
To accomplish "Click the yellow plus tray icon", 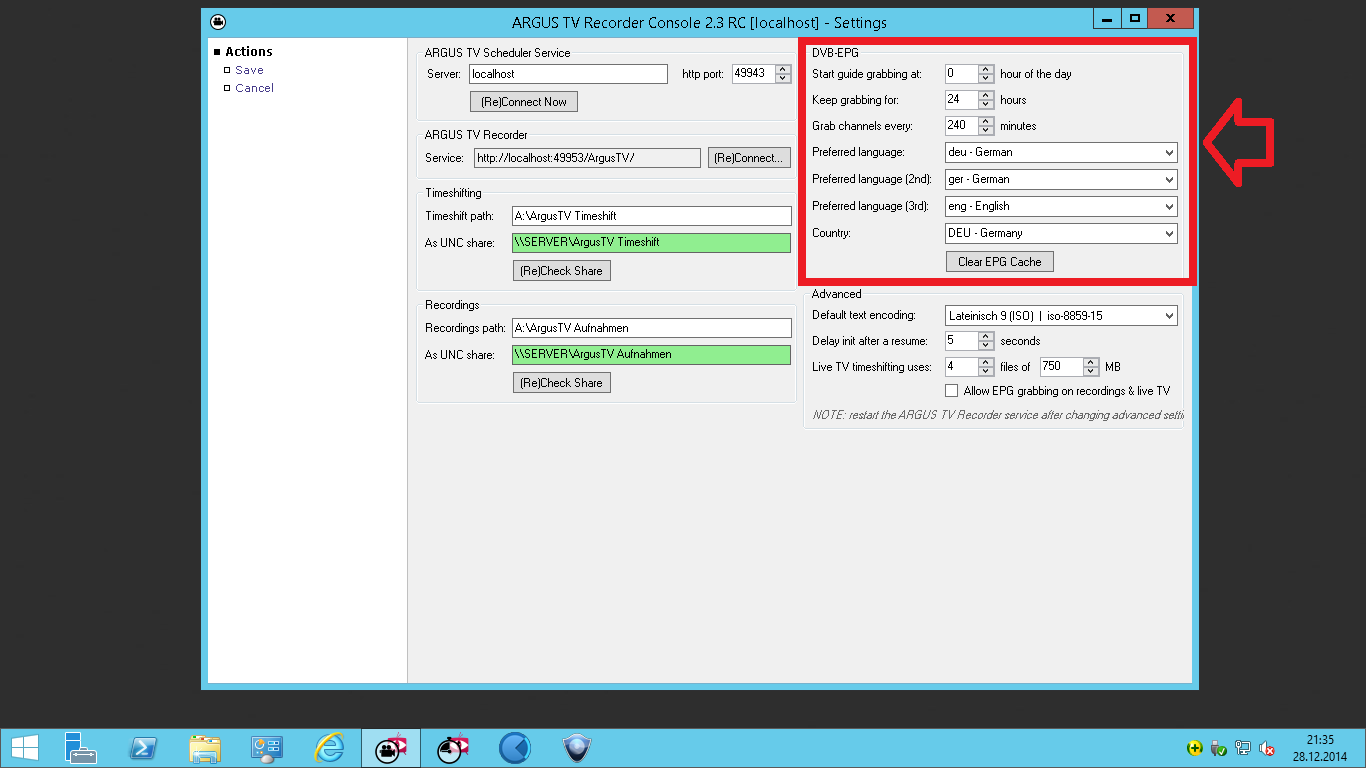I will click(1194, 748).
